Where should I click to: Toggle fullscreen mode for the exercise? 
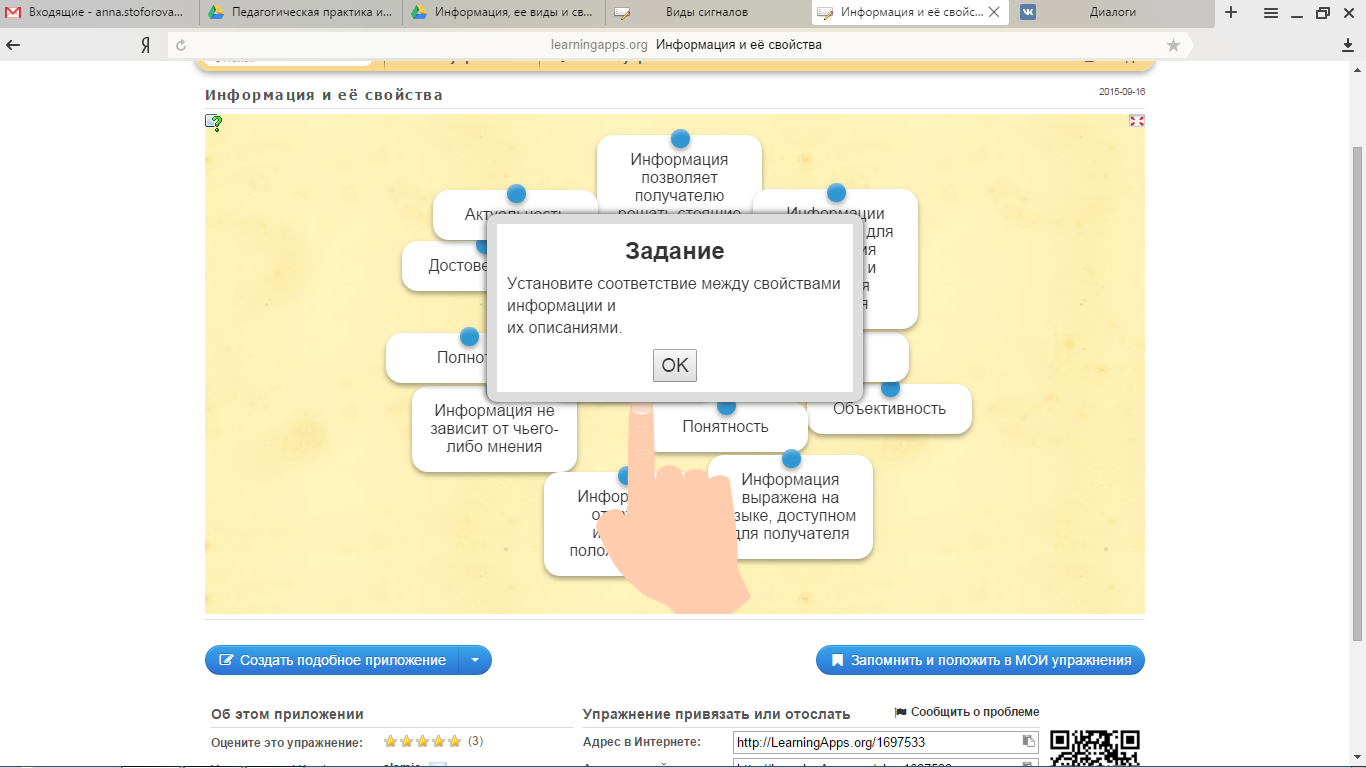(x=1136, y=121)
